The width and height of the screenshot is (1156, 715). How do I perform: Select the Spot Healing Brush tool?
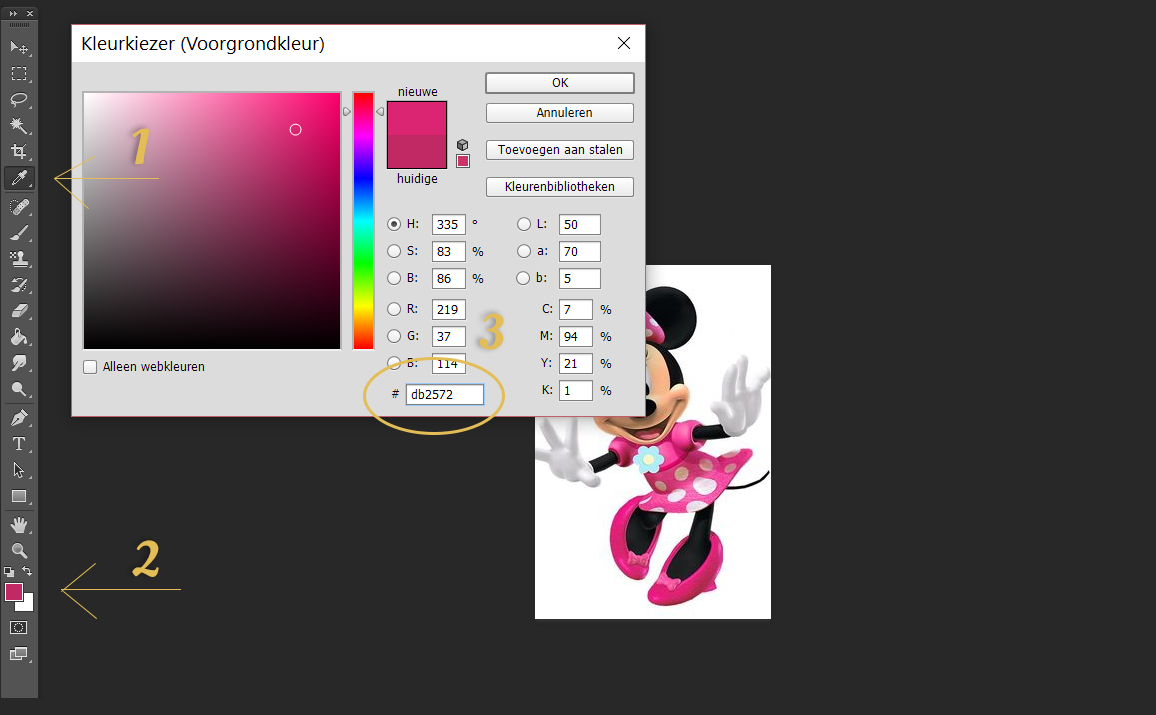(19, 207)
